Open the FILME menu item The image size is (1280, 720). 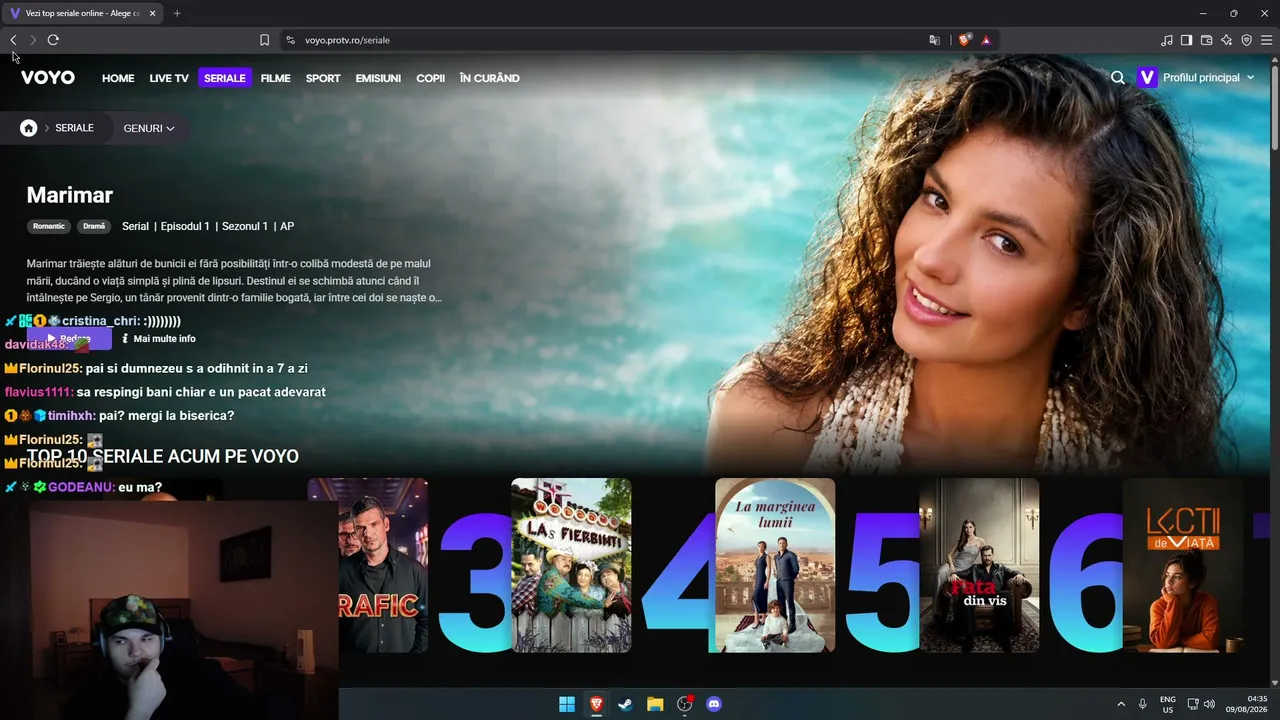point(275,78)
